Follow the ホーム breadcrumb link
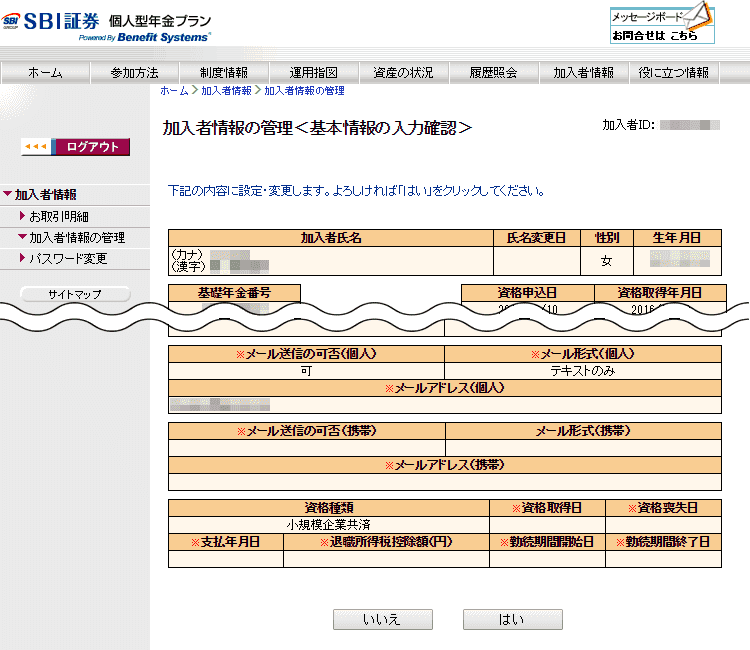This screenshot has height=650, width=750. point(174,90)
